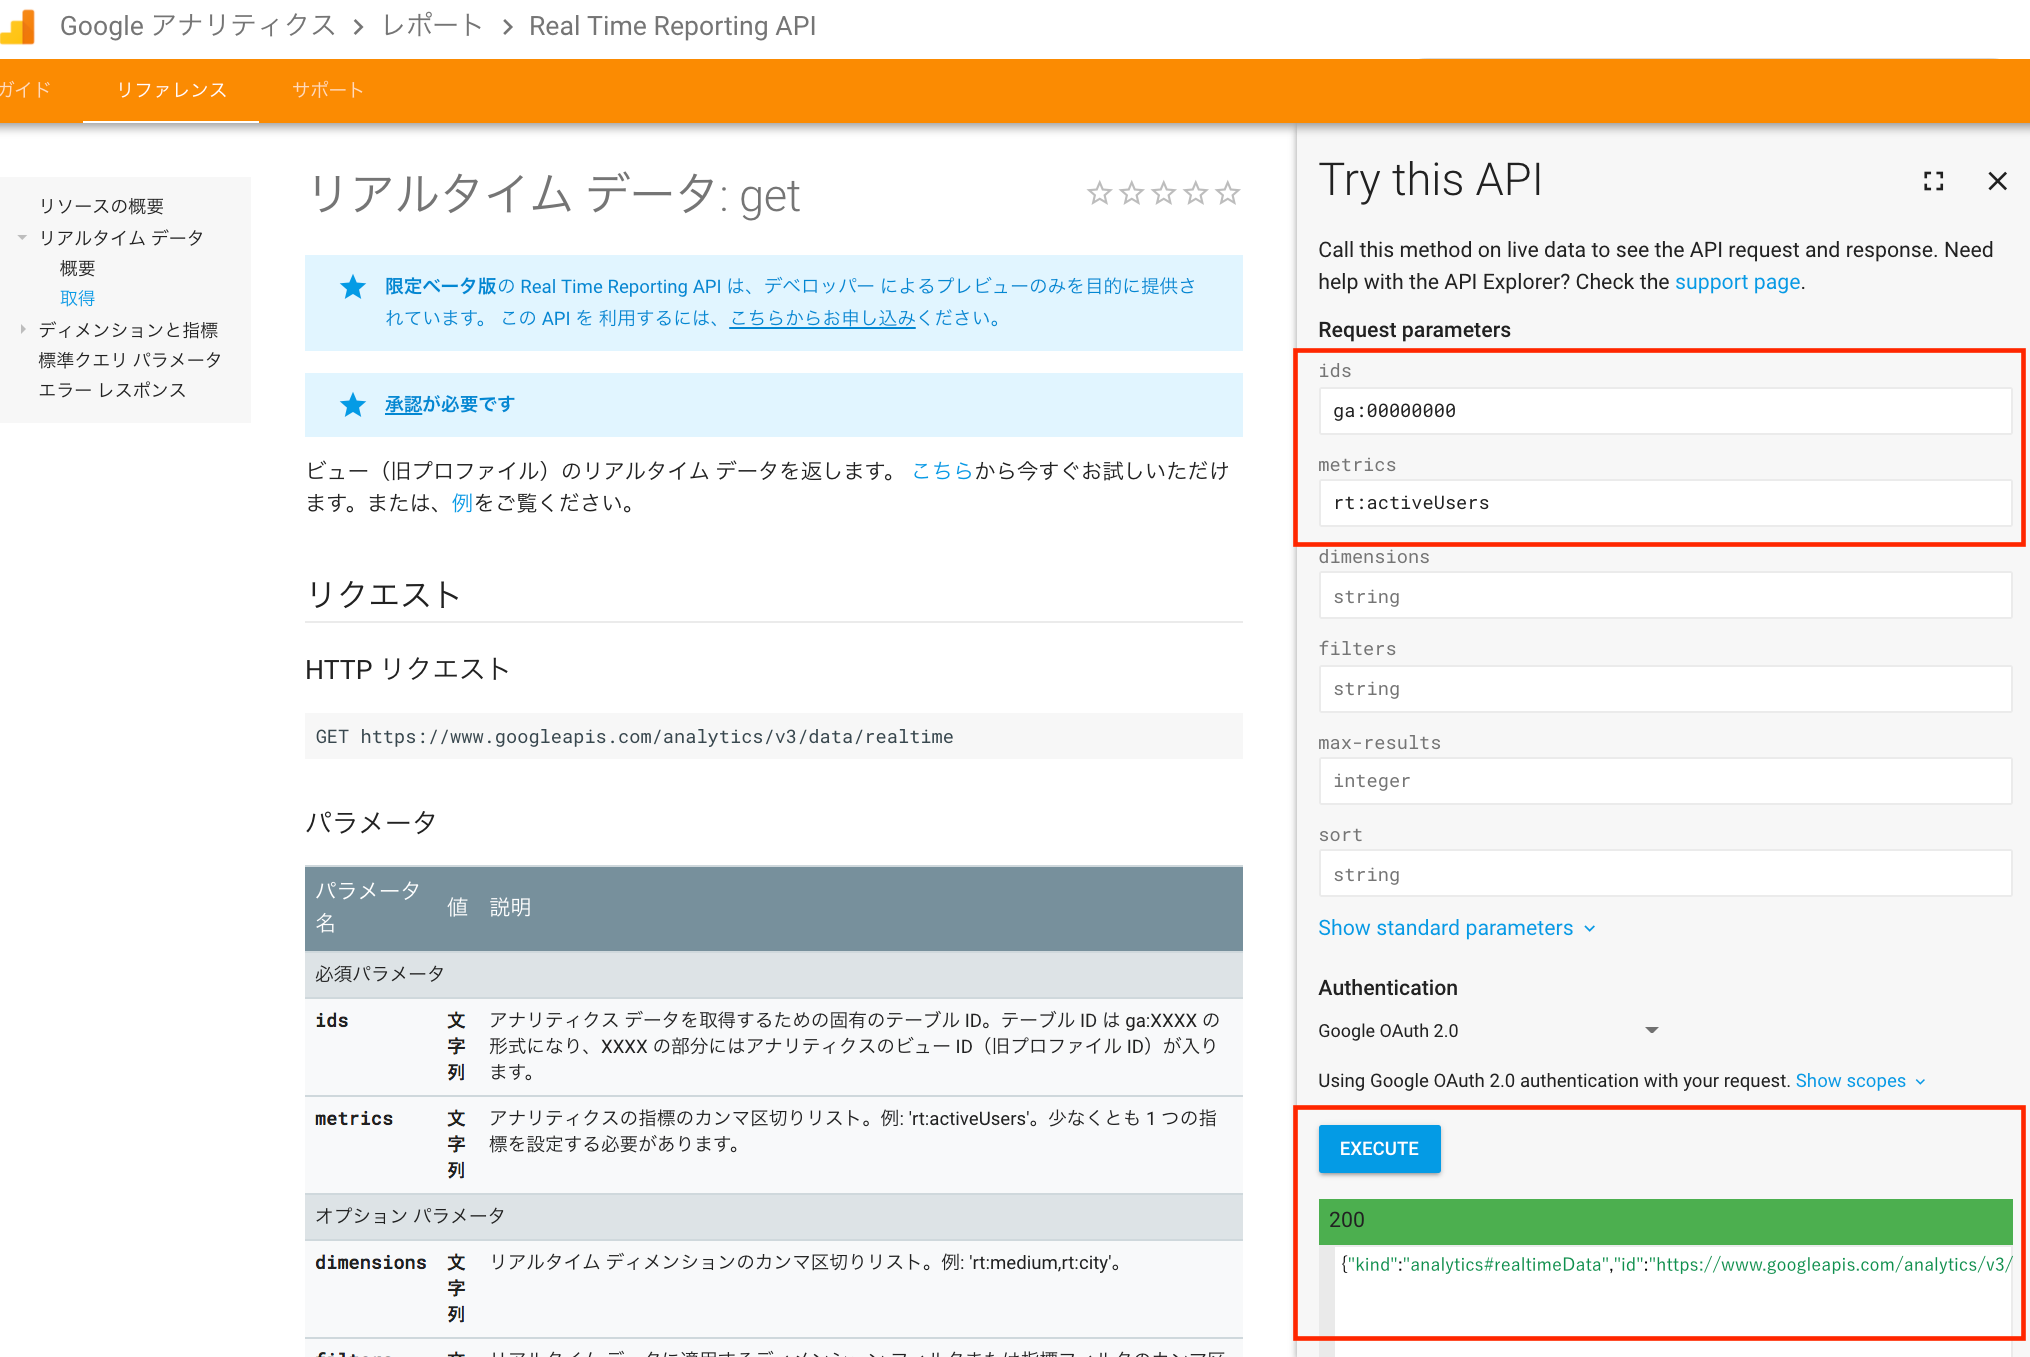Open エラー レスポンス sidebar item

coord(112,390)
